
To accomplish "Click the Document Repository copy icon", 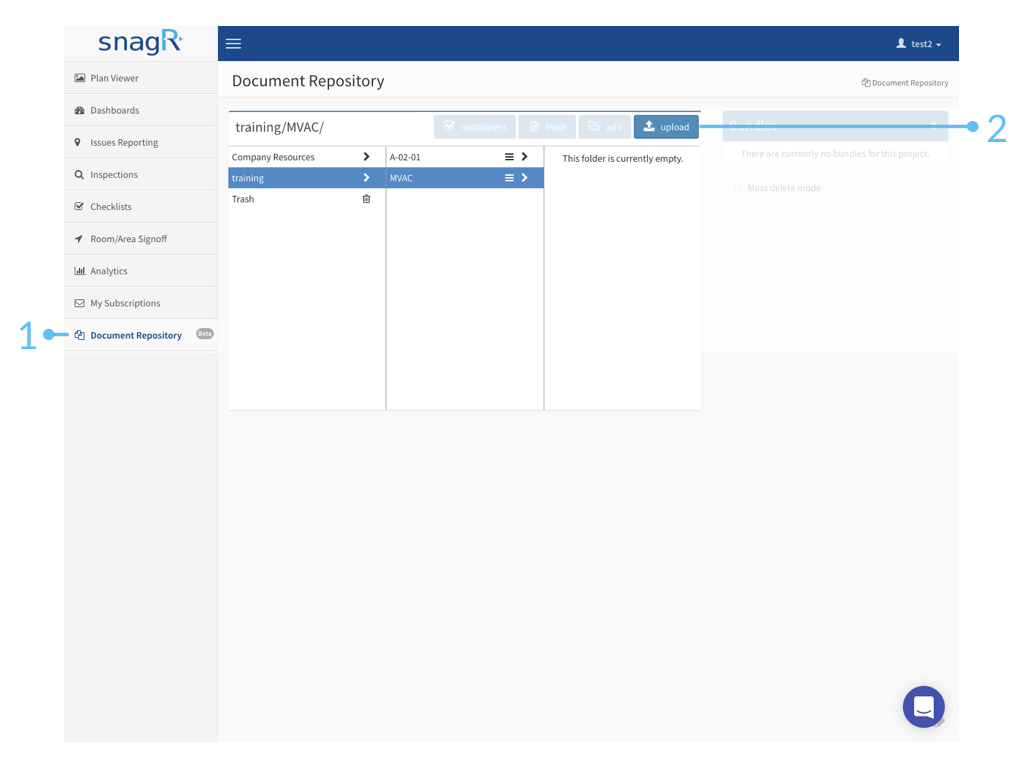I will pyautogui.click(x=80, y=335).
